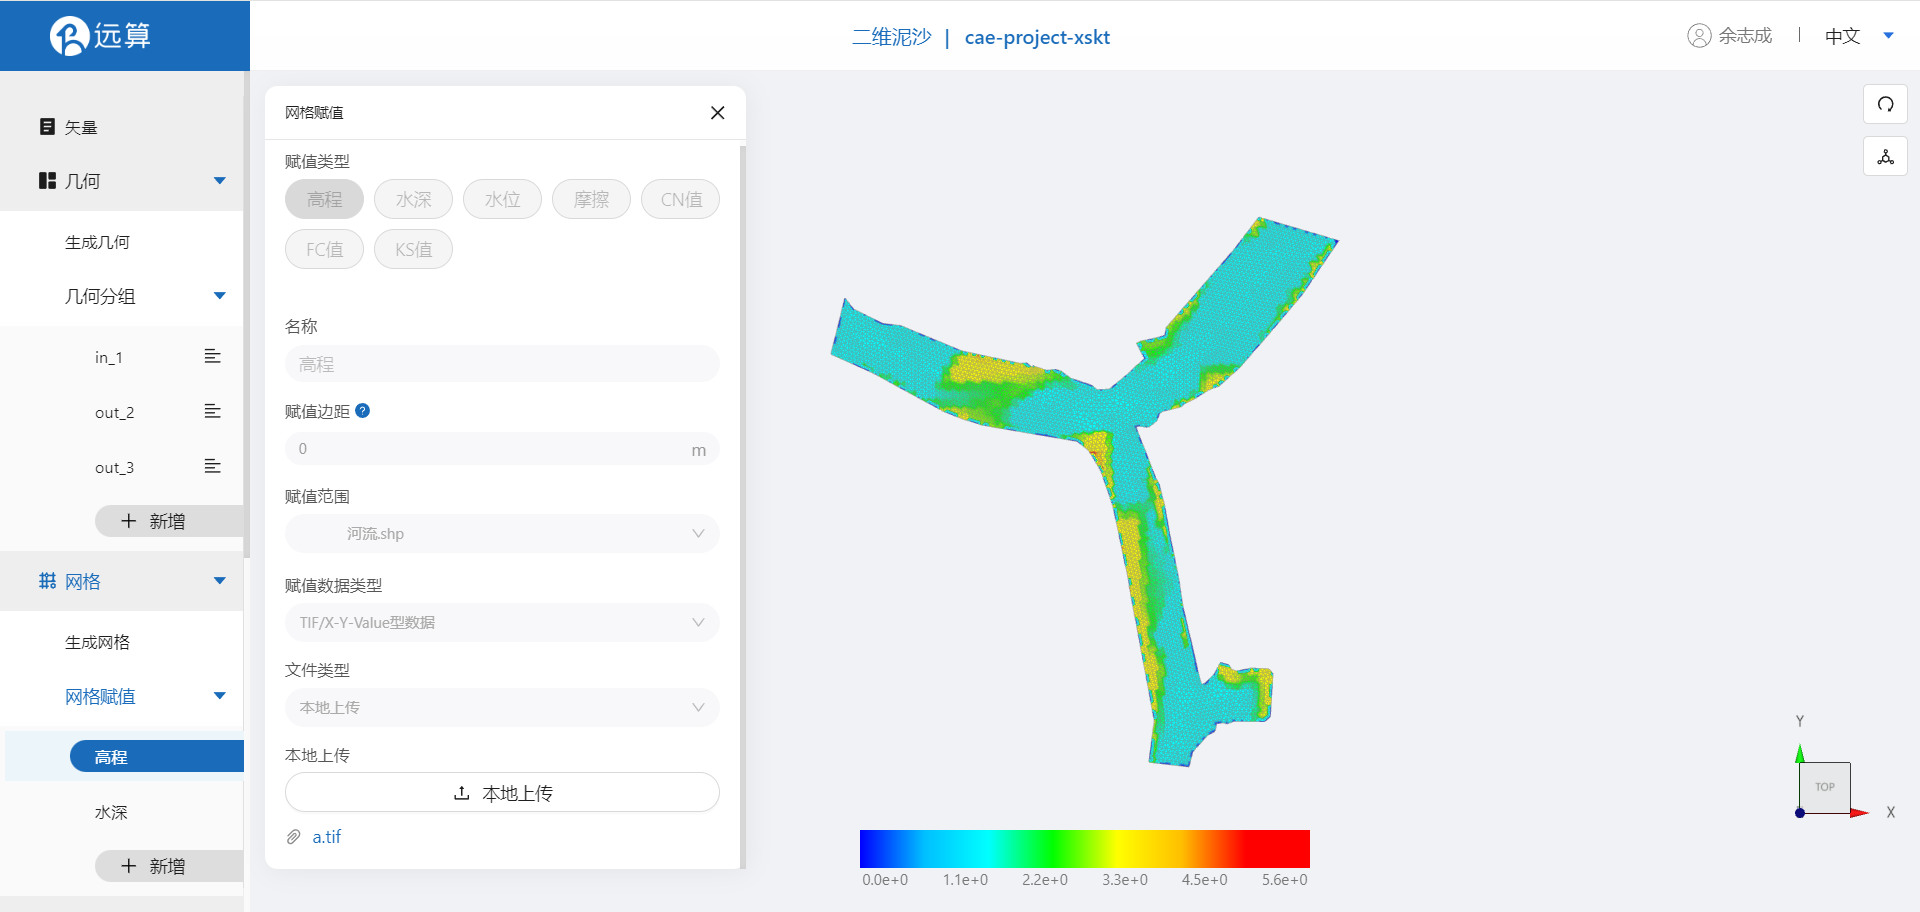Image resolution: width=1920 pixels, height=912 pixels.
Task: Select the FC值 assignment type
Action: tap(324, 249)
